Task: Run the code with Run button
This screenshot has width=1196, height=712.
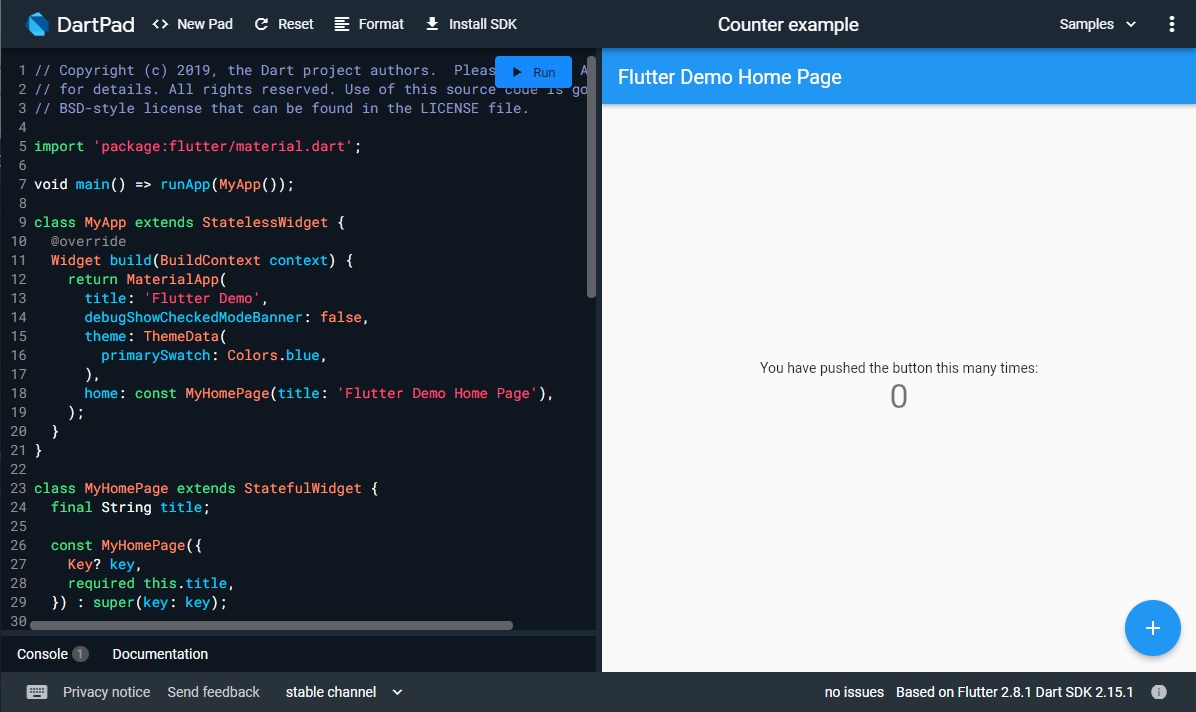Action: tap(533, 72)
